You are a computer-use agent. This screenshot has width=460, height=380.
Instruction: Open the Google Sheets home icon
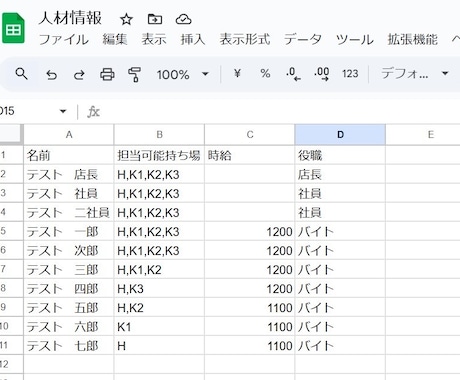coord(13,28)
